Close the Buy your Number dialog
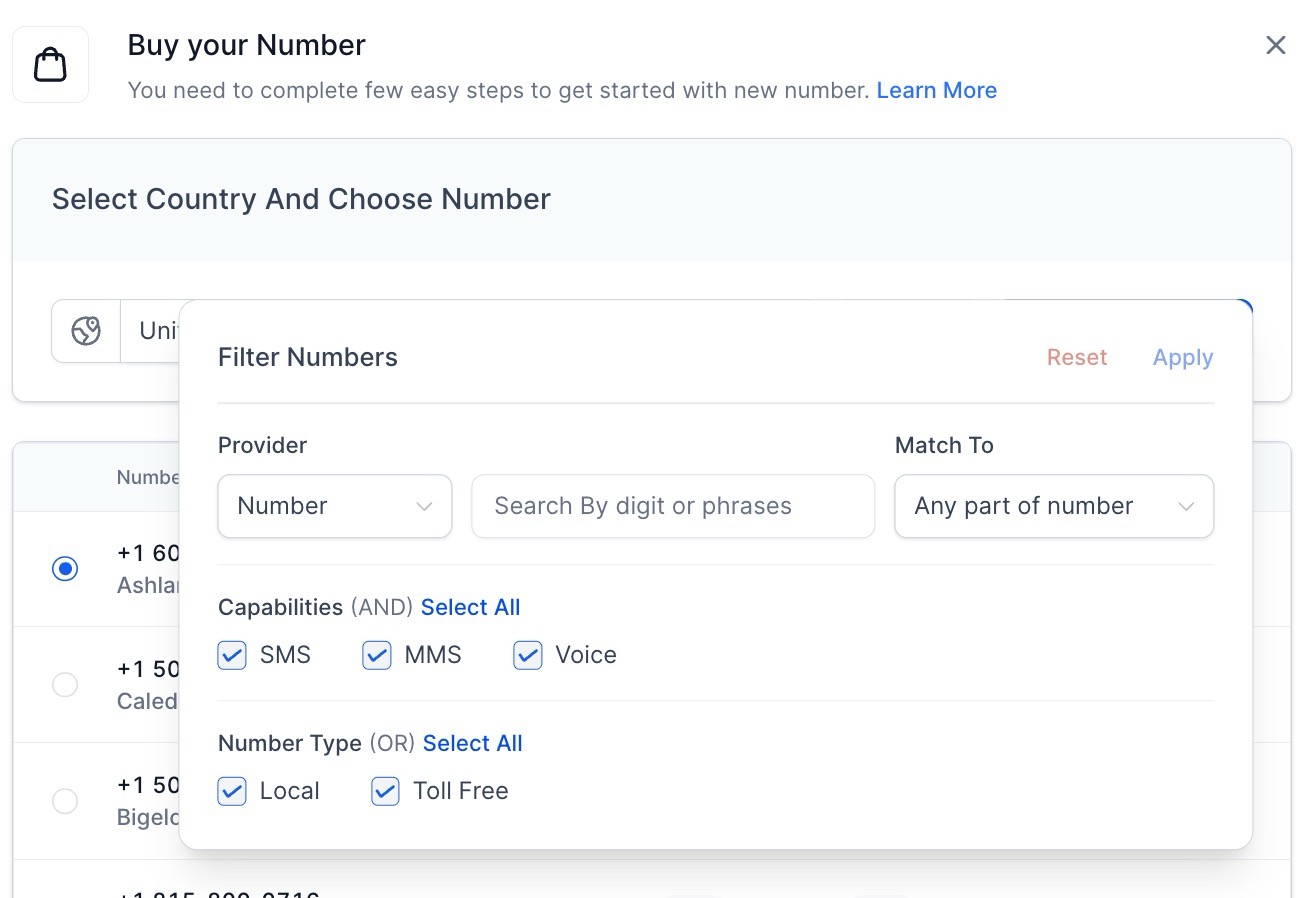1312x898 pixels. click(1275, 45)
